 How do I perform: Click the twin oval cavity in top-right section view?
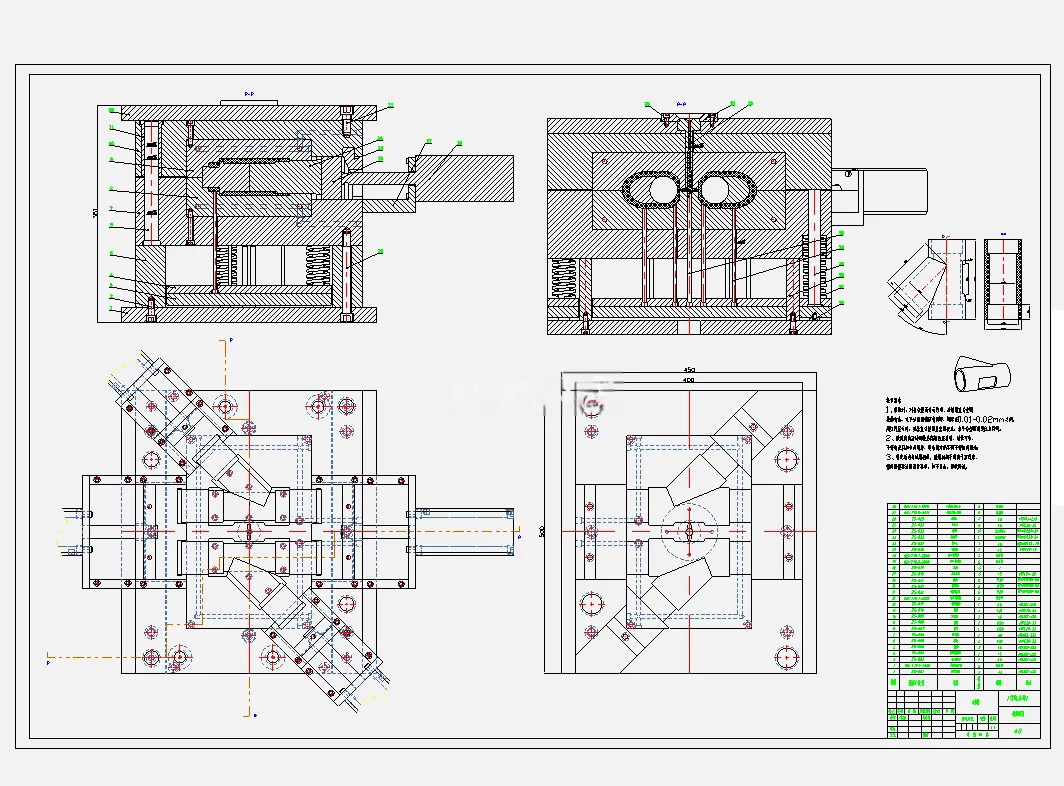click(689, 191)
